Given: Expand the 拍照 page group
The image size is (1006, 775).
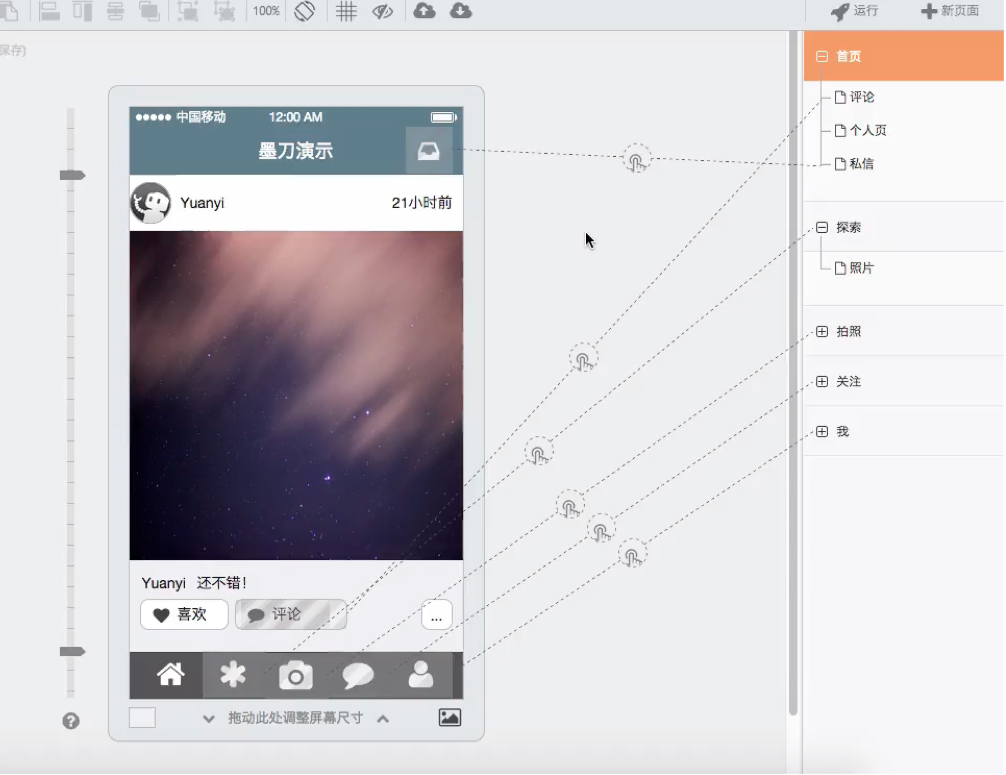Looking at the screenshot, I should click(822, 331).
